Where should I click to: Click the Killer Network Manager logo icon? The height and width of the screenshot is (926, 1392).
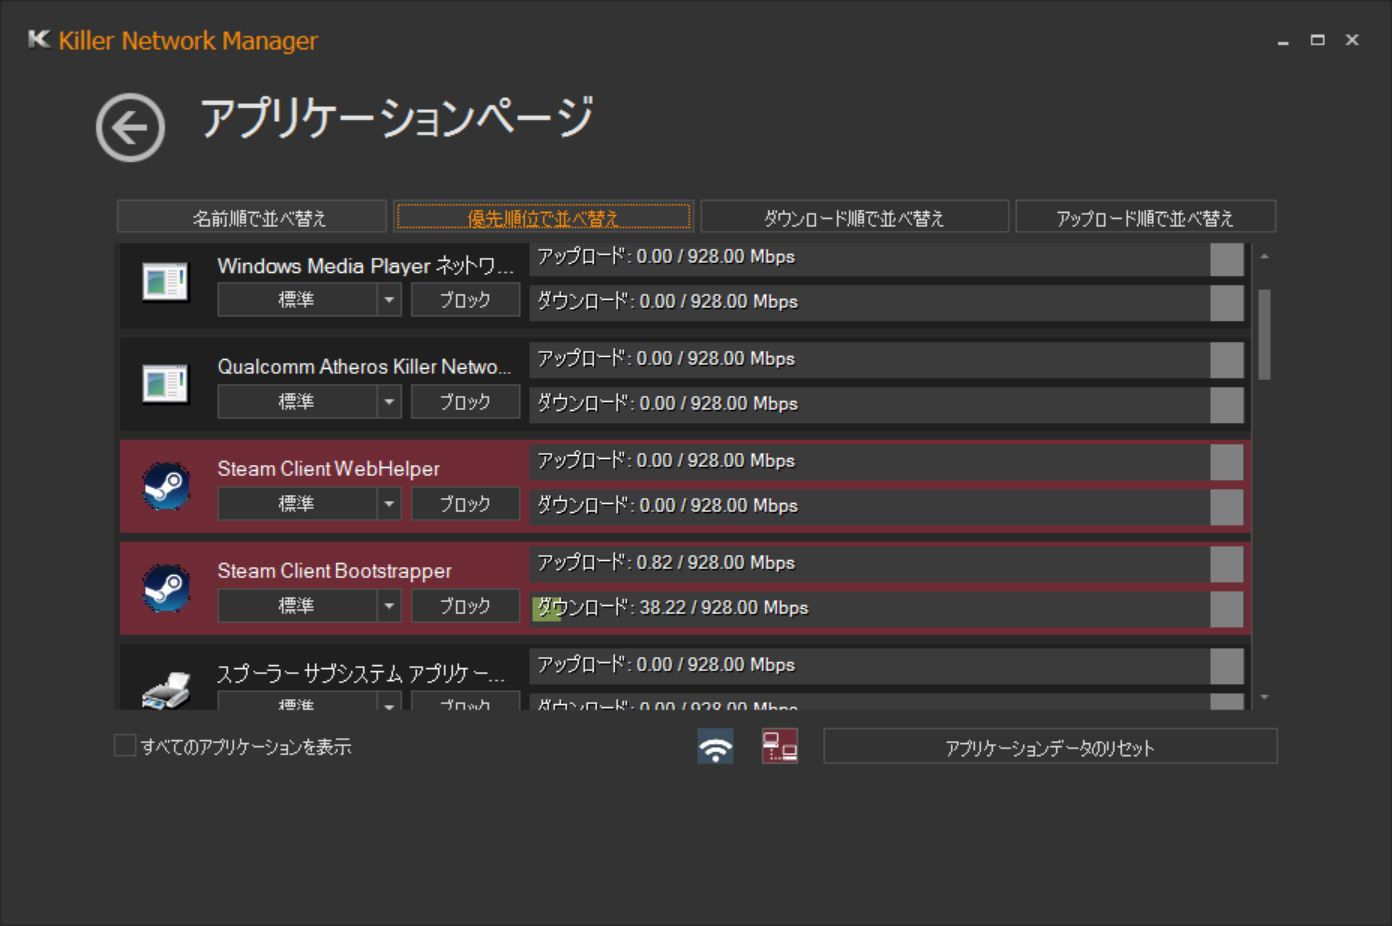pos(39,39)
